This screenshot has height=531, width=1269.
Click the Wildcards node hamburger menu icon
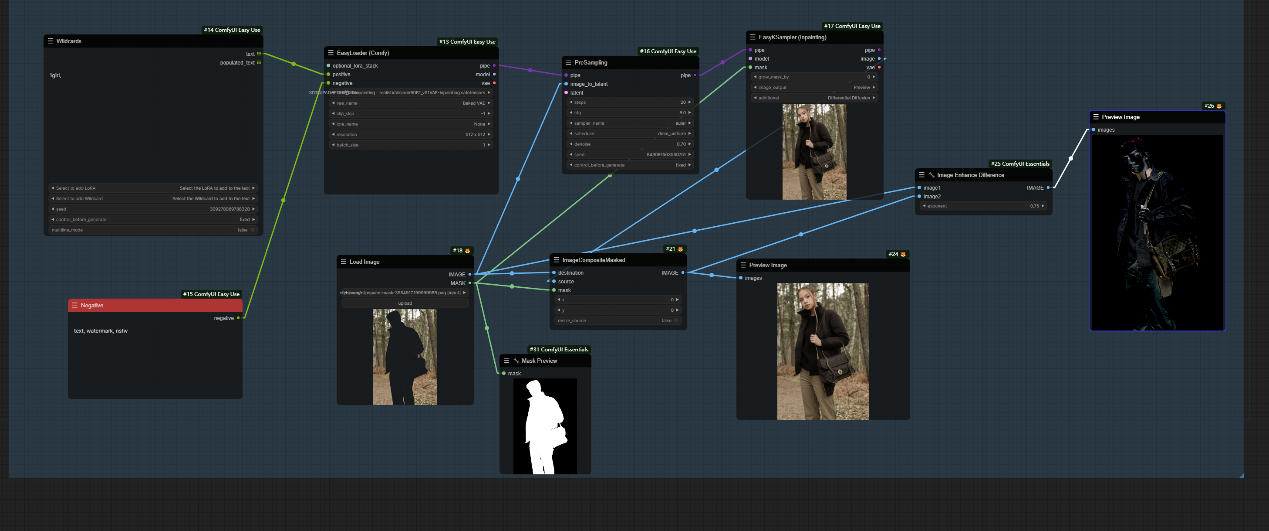pos(50,41)
